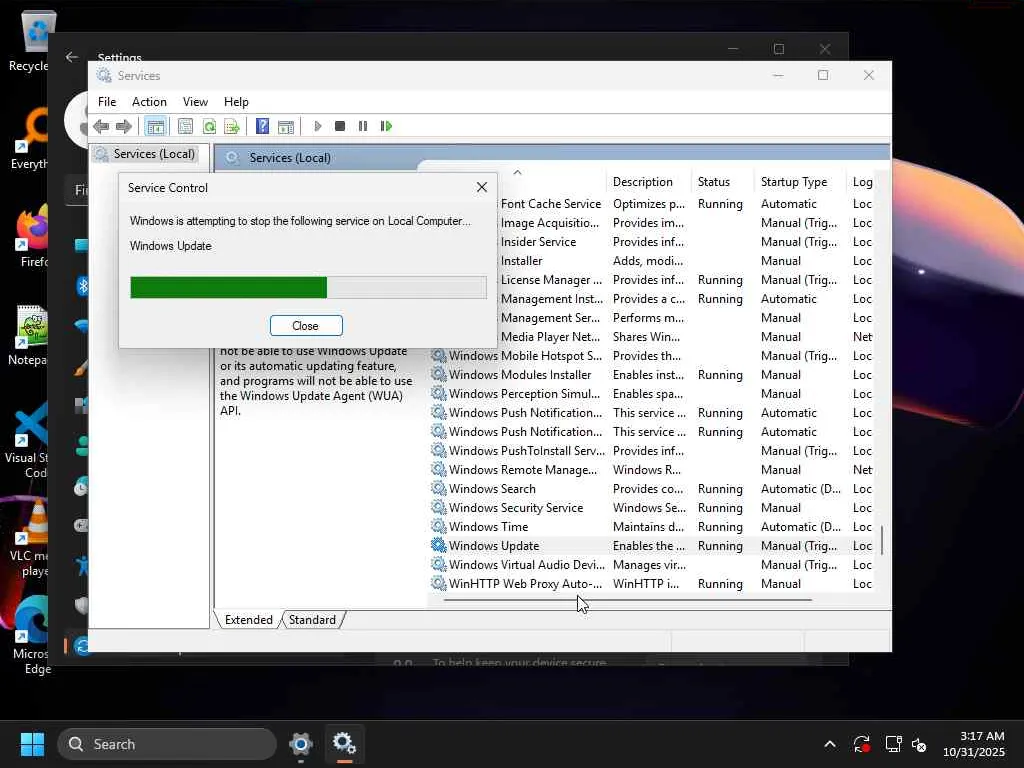Click Windows Update tray icon

click(x=861, y=744)
